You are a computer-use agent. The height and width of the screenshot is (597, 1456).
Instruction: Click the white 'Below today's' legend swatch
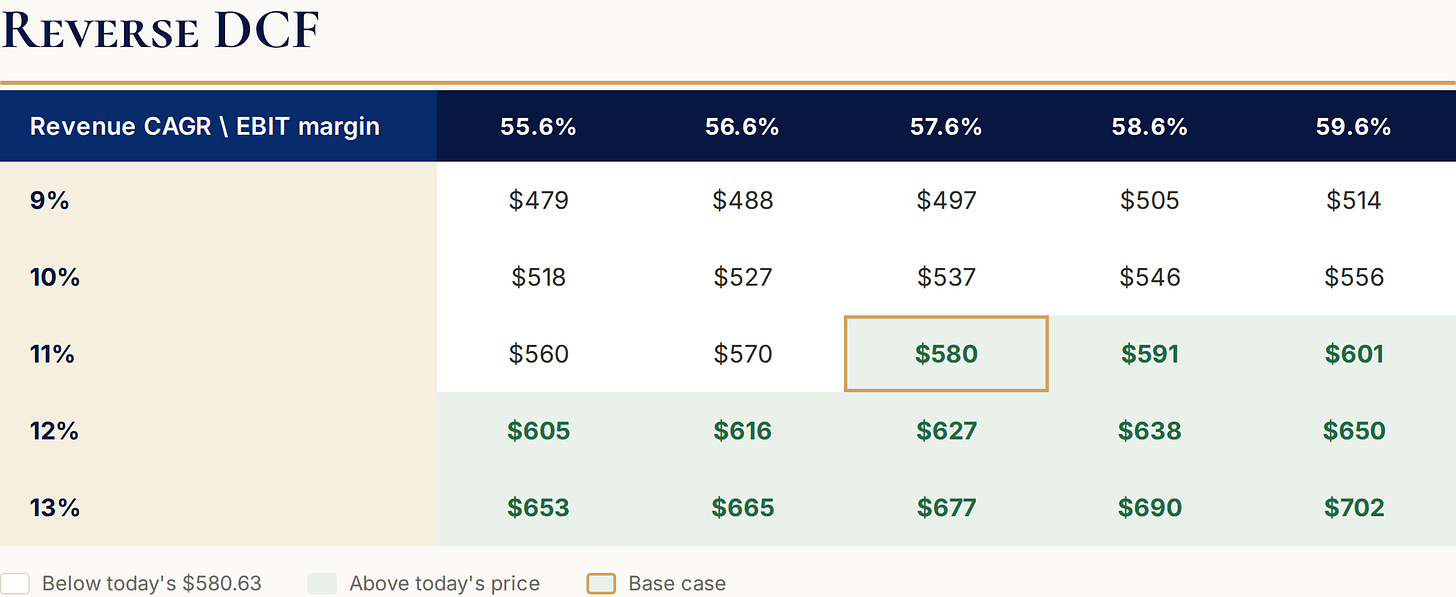click(x=15, y=584)
